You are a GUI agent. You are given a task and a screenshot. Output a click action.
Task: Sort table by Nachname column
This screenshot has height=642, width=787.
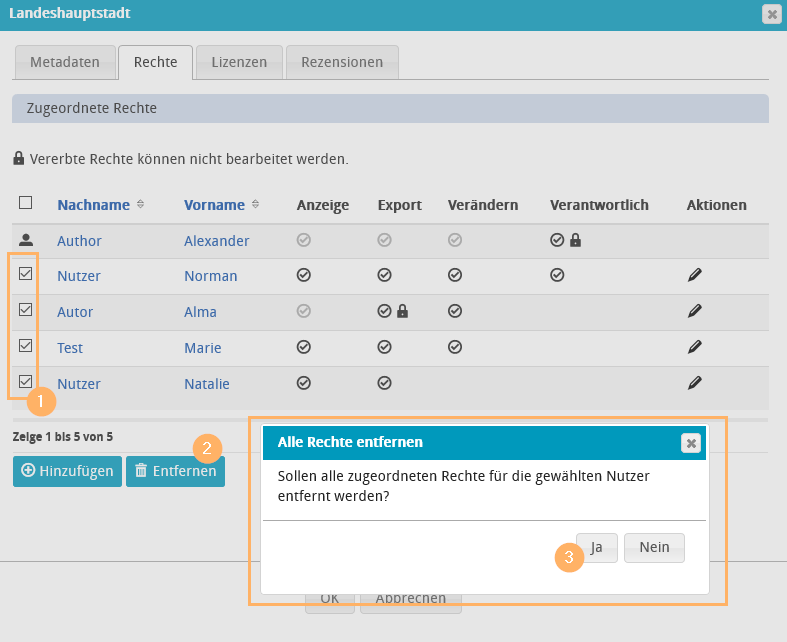[x=94, y=205]
